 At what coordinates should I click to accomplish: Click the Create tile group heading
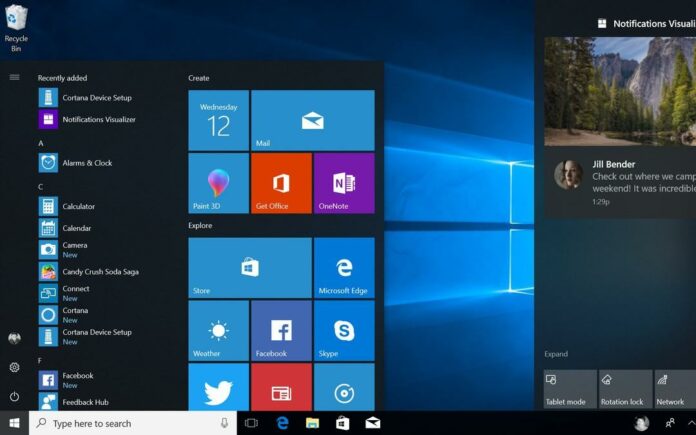click(198, 78)
